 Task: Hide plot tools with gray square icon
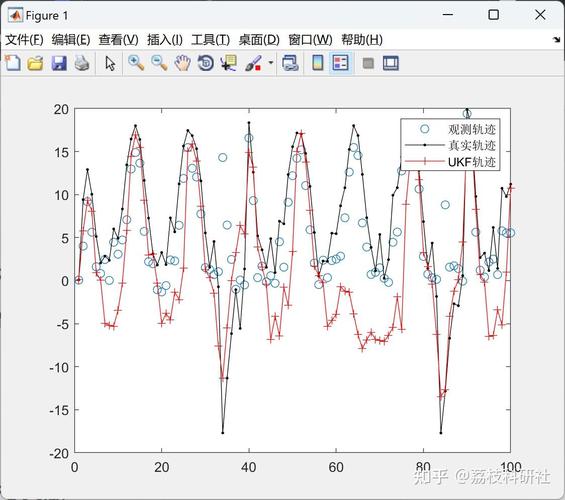point(368,63)
